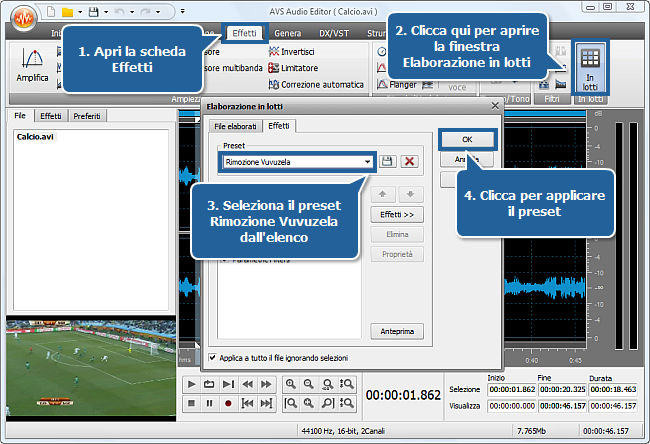This screenshot has height=444, width=650.
Task: Expand the Effetti >> button menu
Action: [397, 215]
